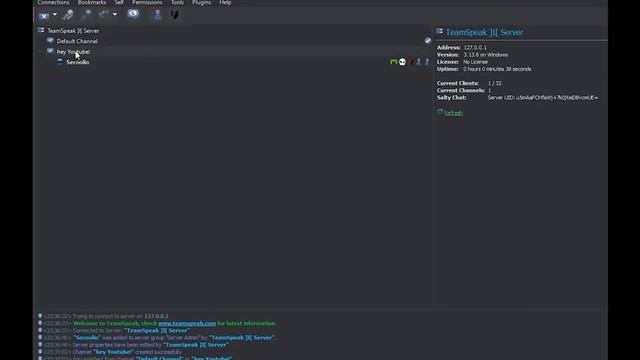Open the Plugins menu
Screen dimensions: 640x360
(202, 2)
